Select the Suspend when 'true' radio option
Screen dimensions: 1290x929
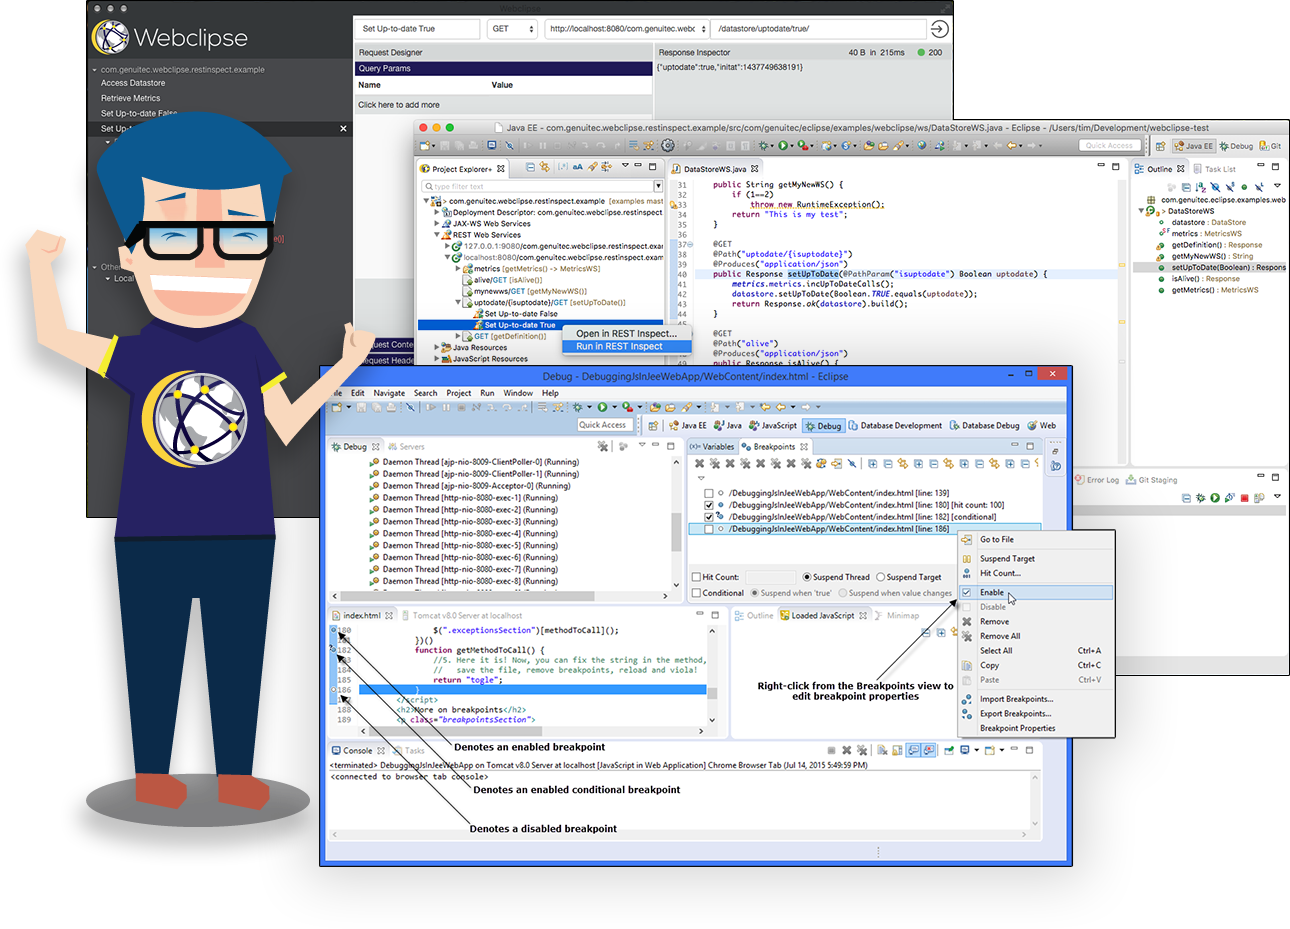(755, 593)
